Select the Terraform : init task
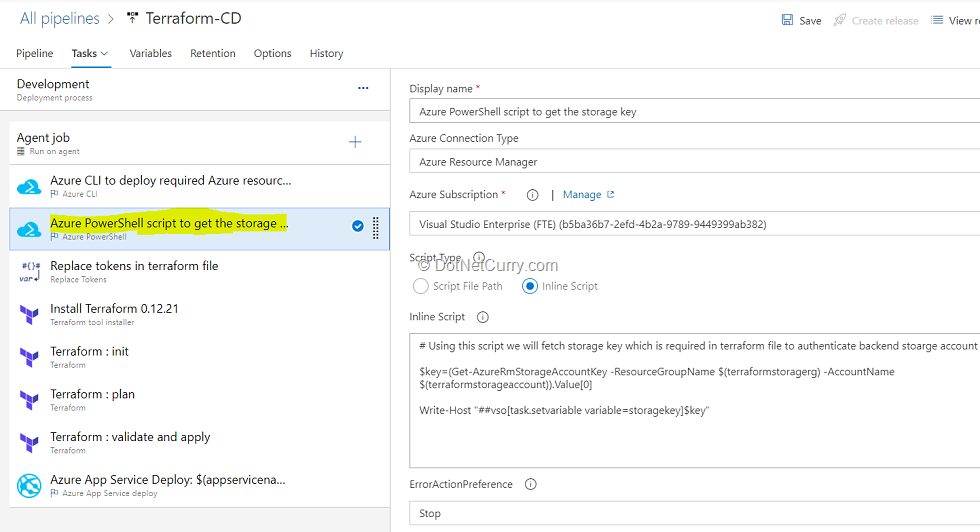Viewport: 980px width, 532px height. 199,358
